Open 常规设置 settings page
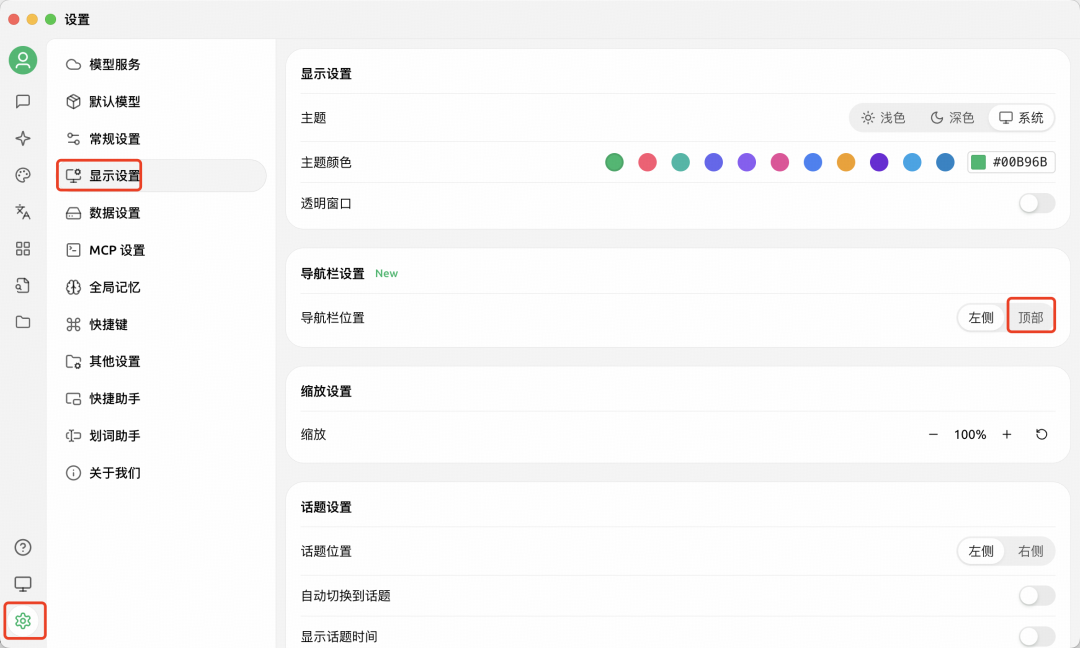Image resolution: width=1080 pixels, height=648 pixels. click(161, 138)
